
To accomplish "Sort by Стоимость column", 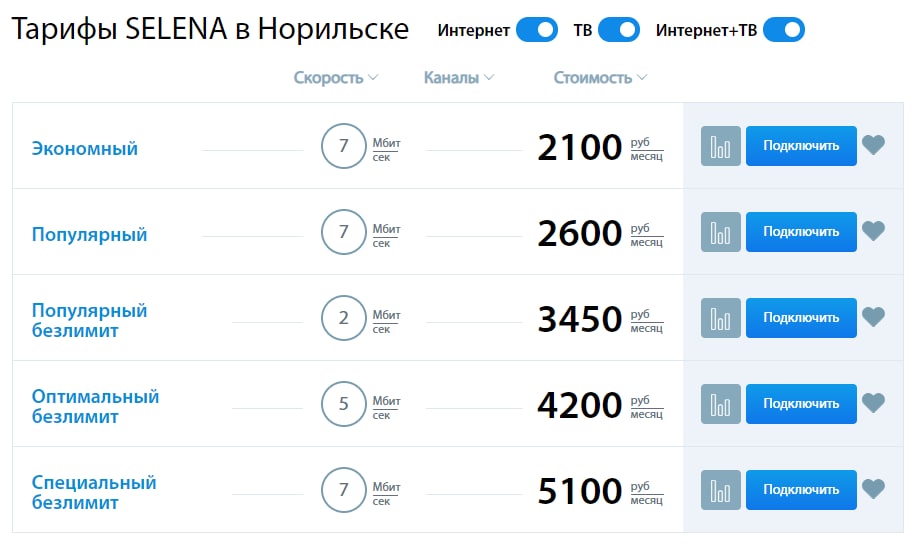I will 600,77.
